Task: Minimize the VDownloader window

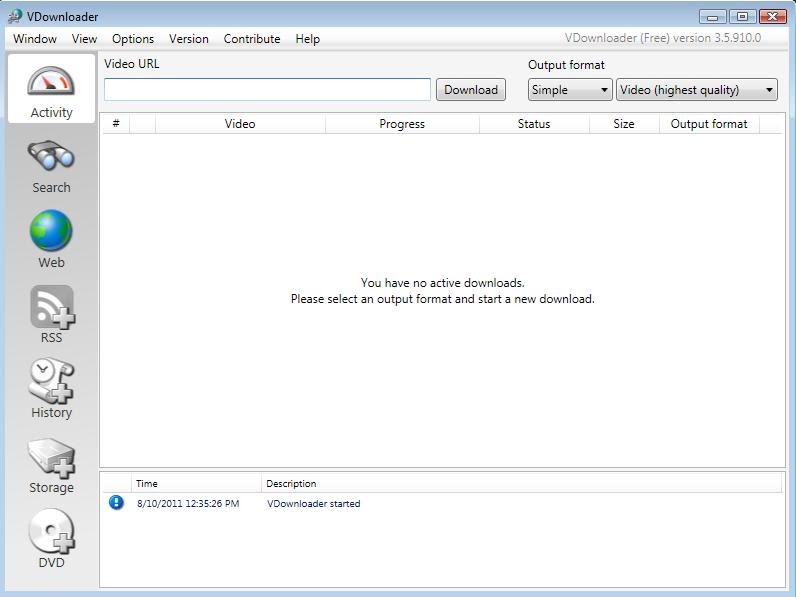Action: 712,17
